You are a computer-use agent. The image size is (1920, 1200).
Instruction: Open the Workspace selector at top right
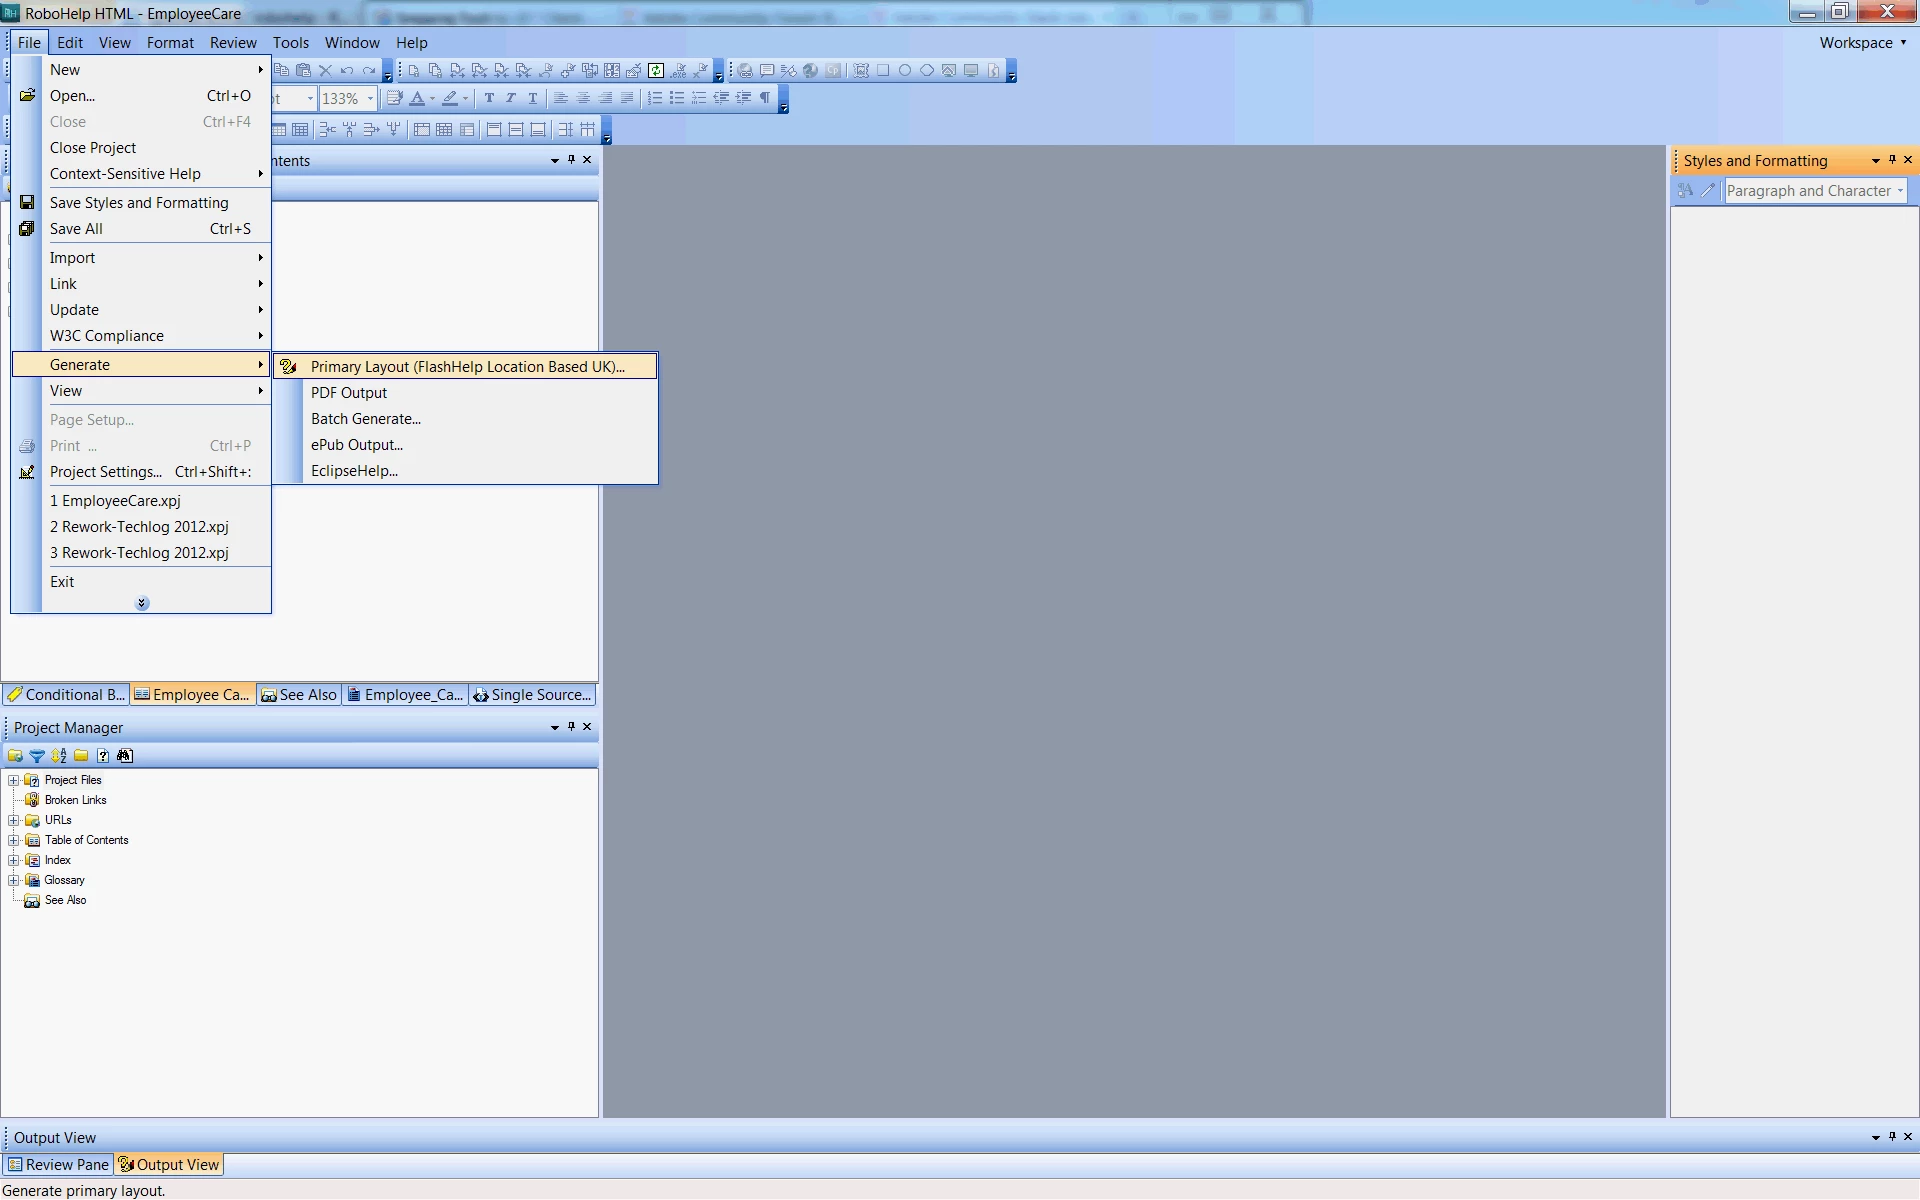[x=1862, y=42]
